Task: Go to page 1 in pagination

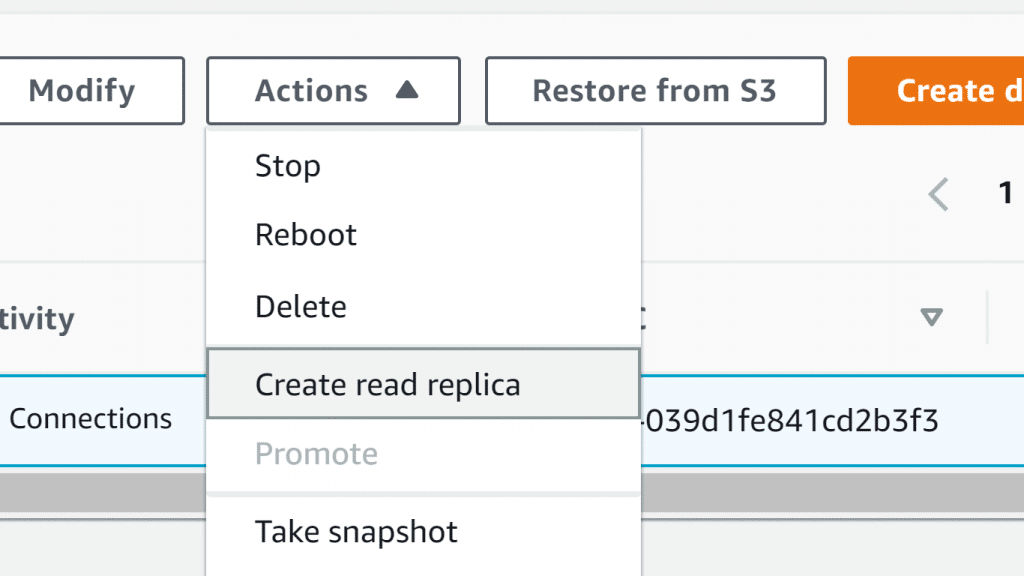Action: (1006, 193)
